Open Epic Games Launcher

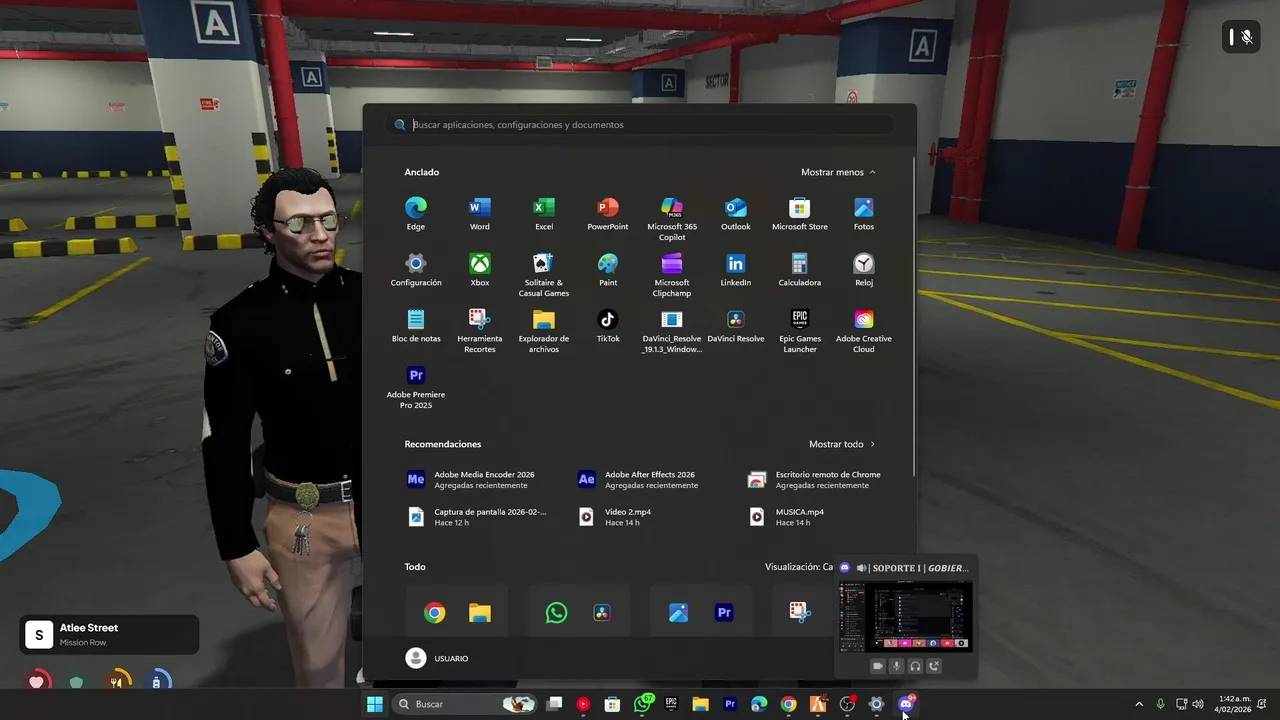[x=800, y=330]
